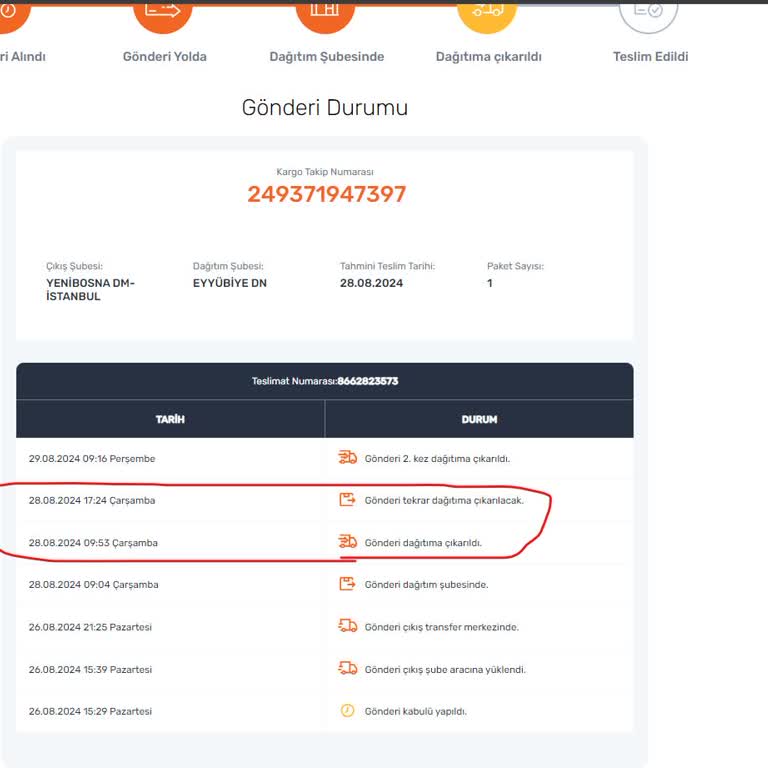Click clock icon beside 'Gönderi kabulü yapıldı.'
Image resolution: width=768 pixels, height=768 pixels.
[x=347, y=710]
